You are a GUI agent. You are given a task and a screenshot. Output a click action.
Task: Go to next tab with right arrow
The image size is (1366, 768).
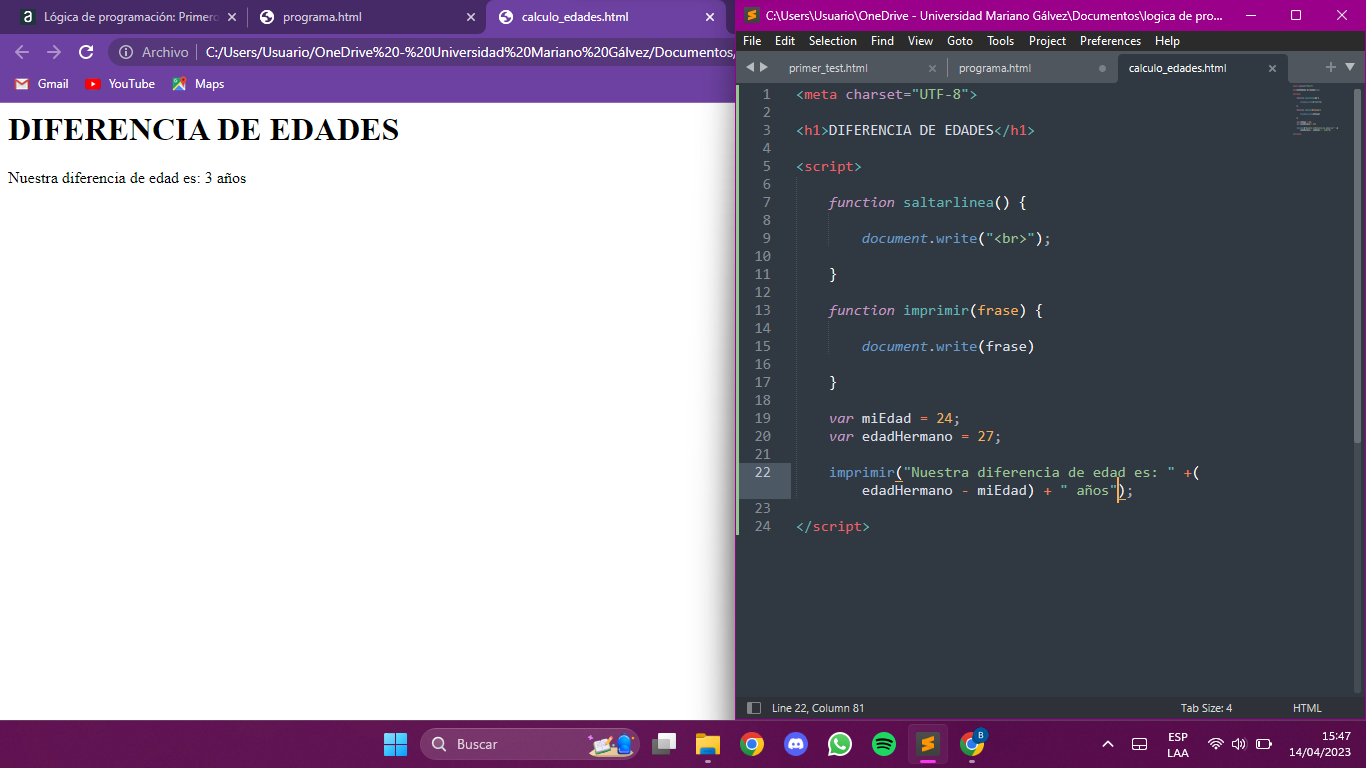click(x=765, y=67)
